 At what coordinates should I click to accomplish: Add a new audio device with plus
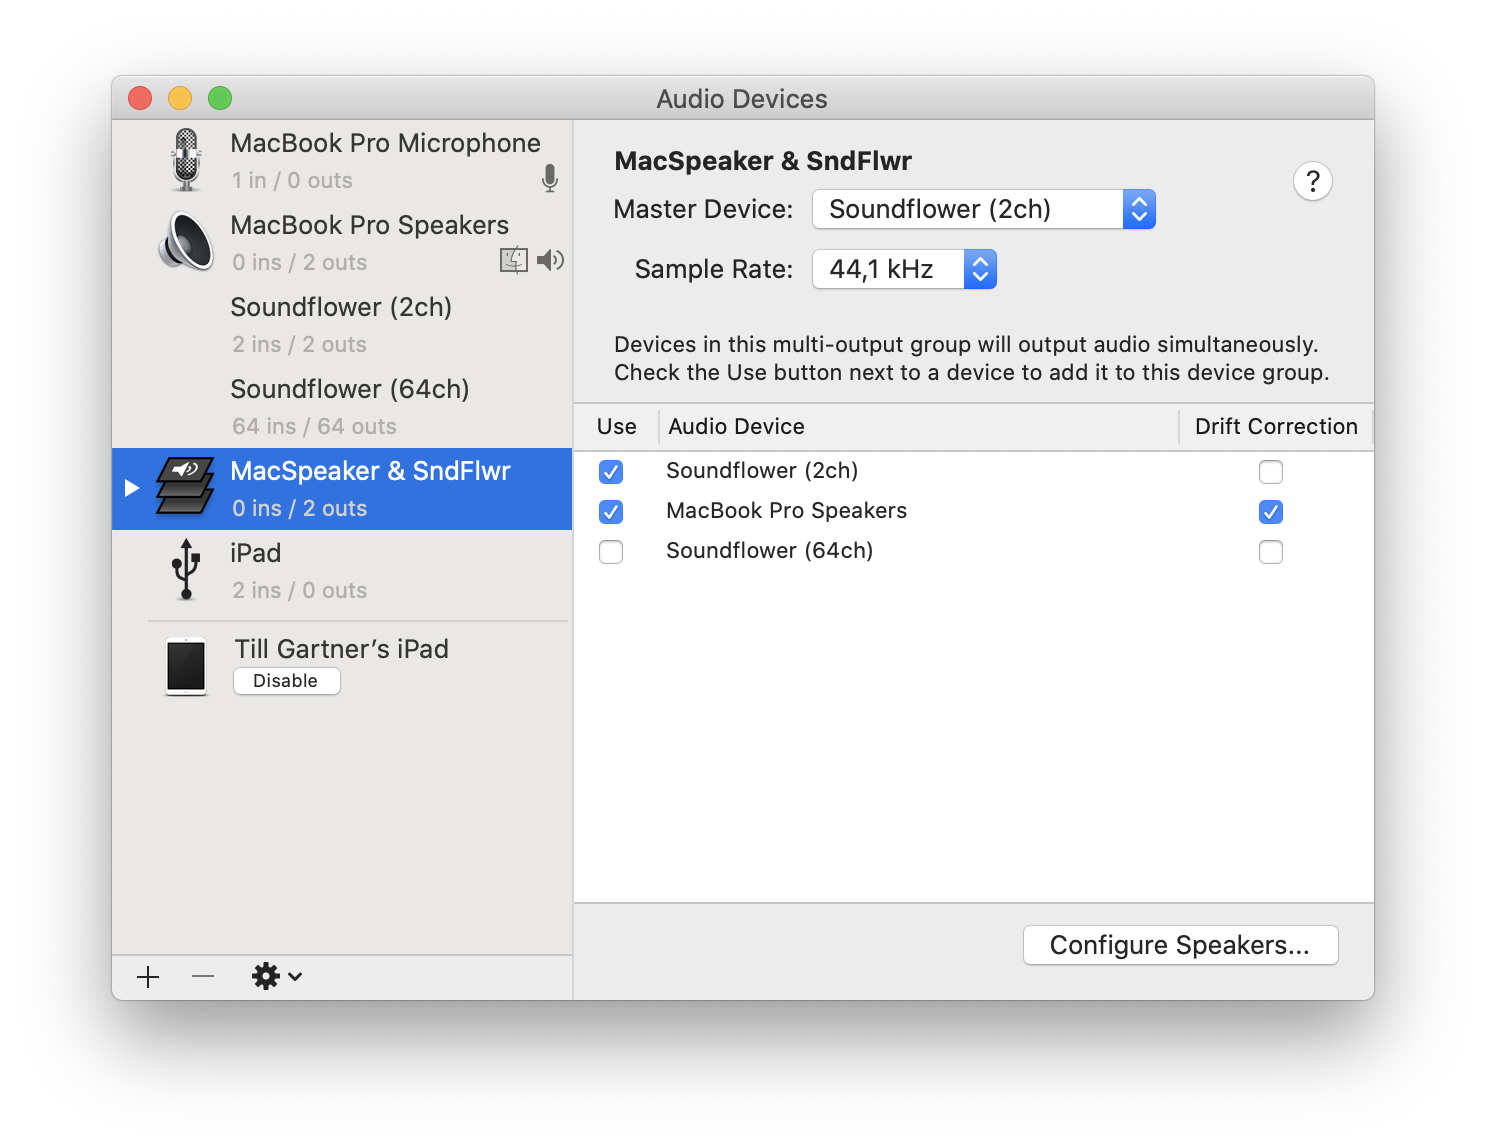click(x=148, y=977)
